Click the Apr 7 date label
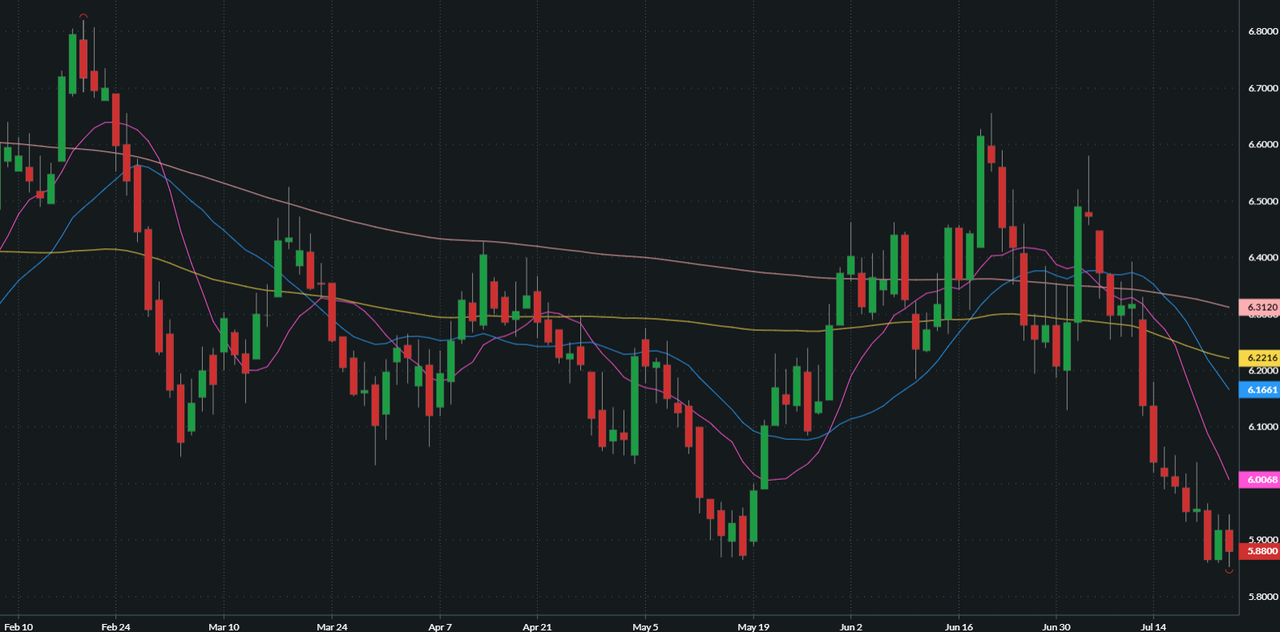1280x632 pixels. pyautogui.click(x=440, y=627)
